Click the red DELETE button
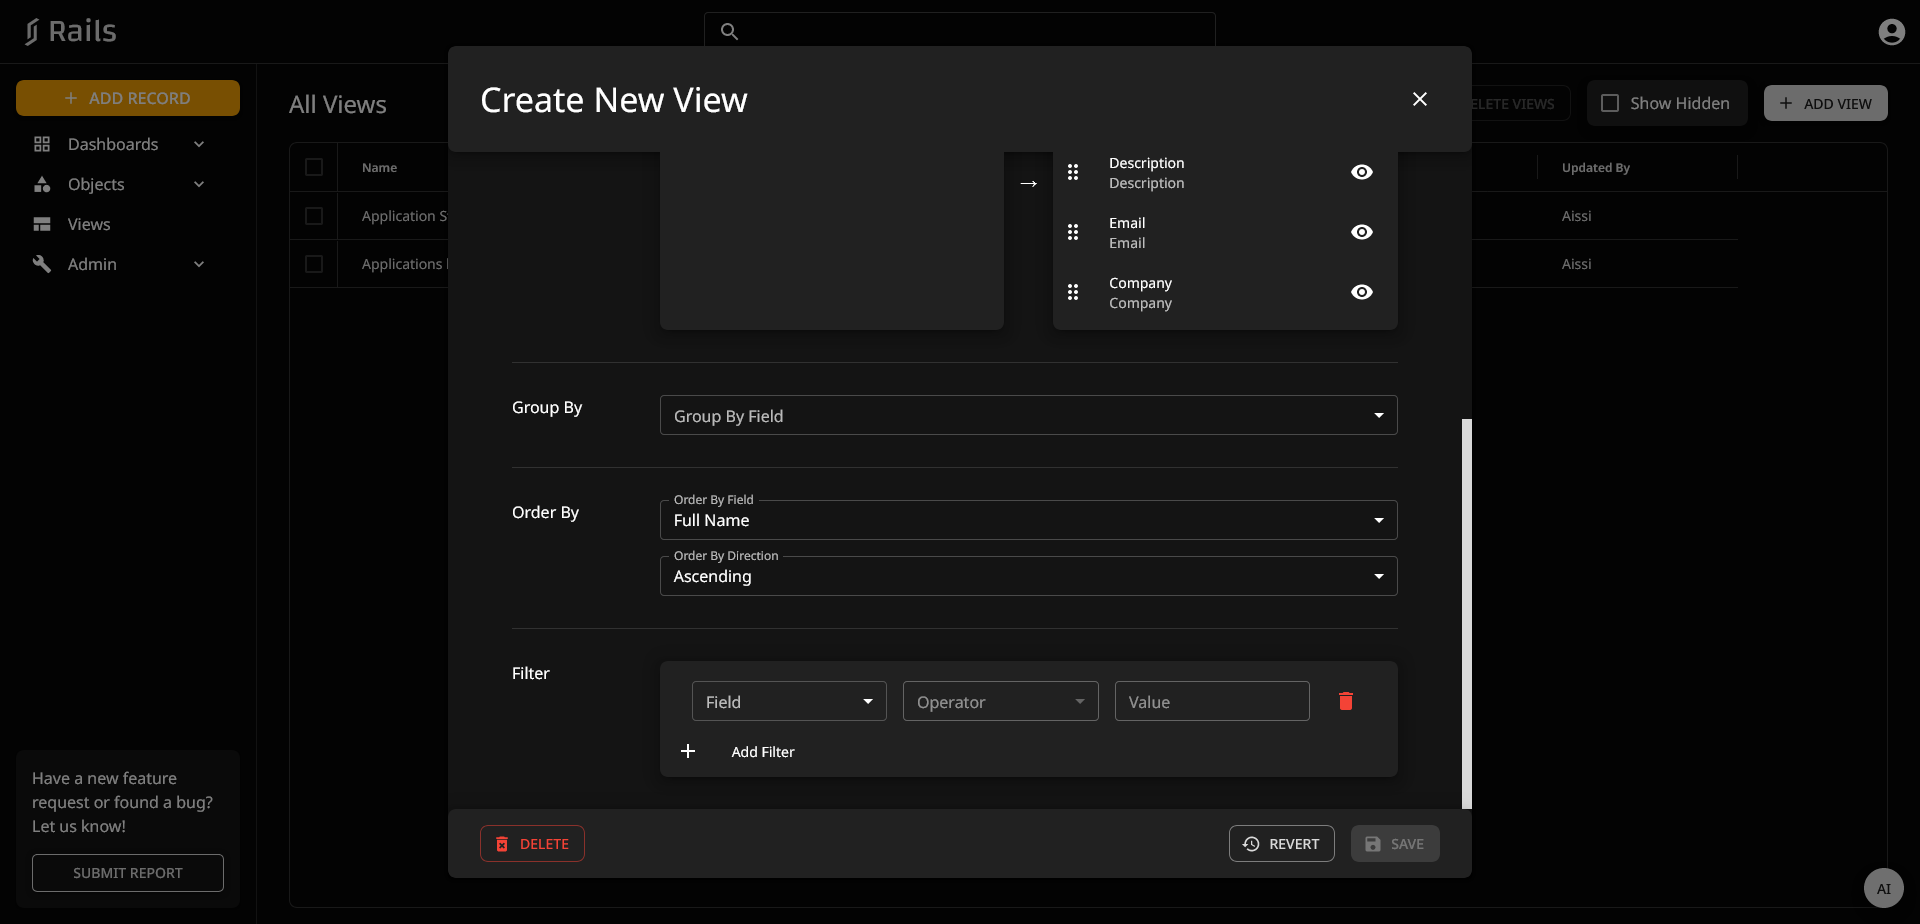Image resolution: width=1920 pixels, height=924 pixels. (532, 844)
